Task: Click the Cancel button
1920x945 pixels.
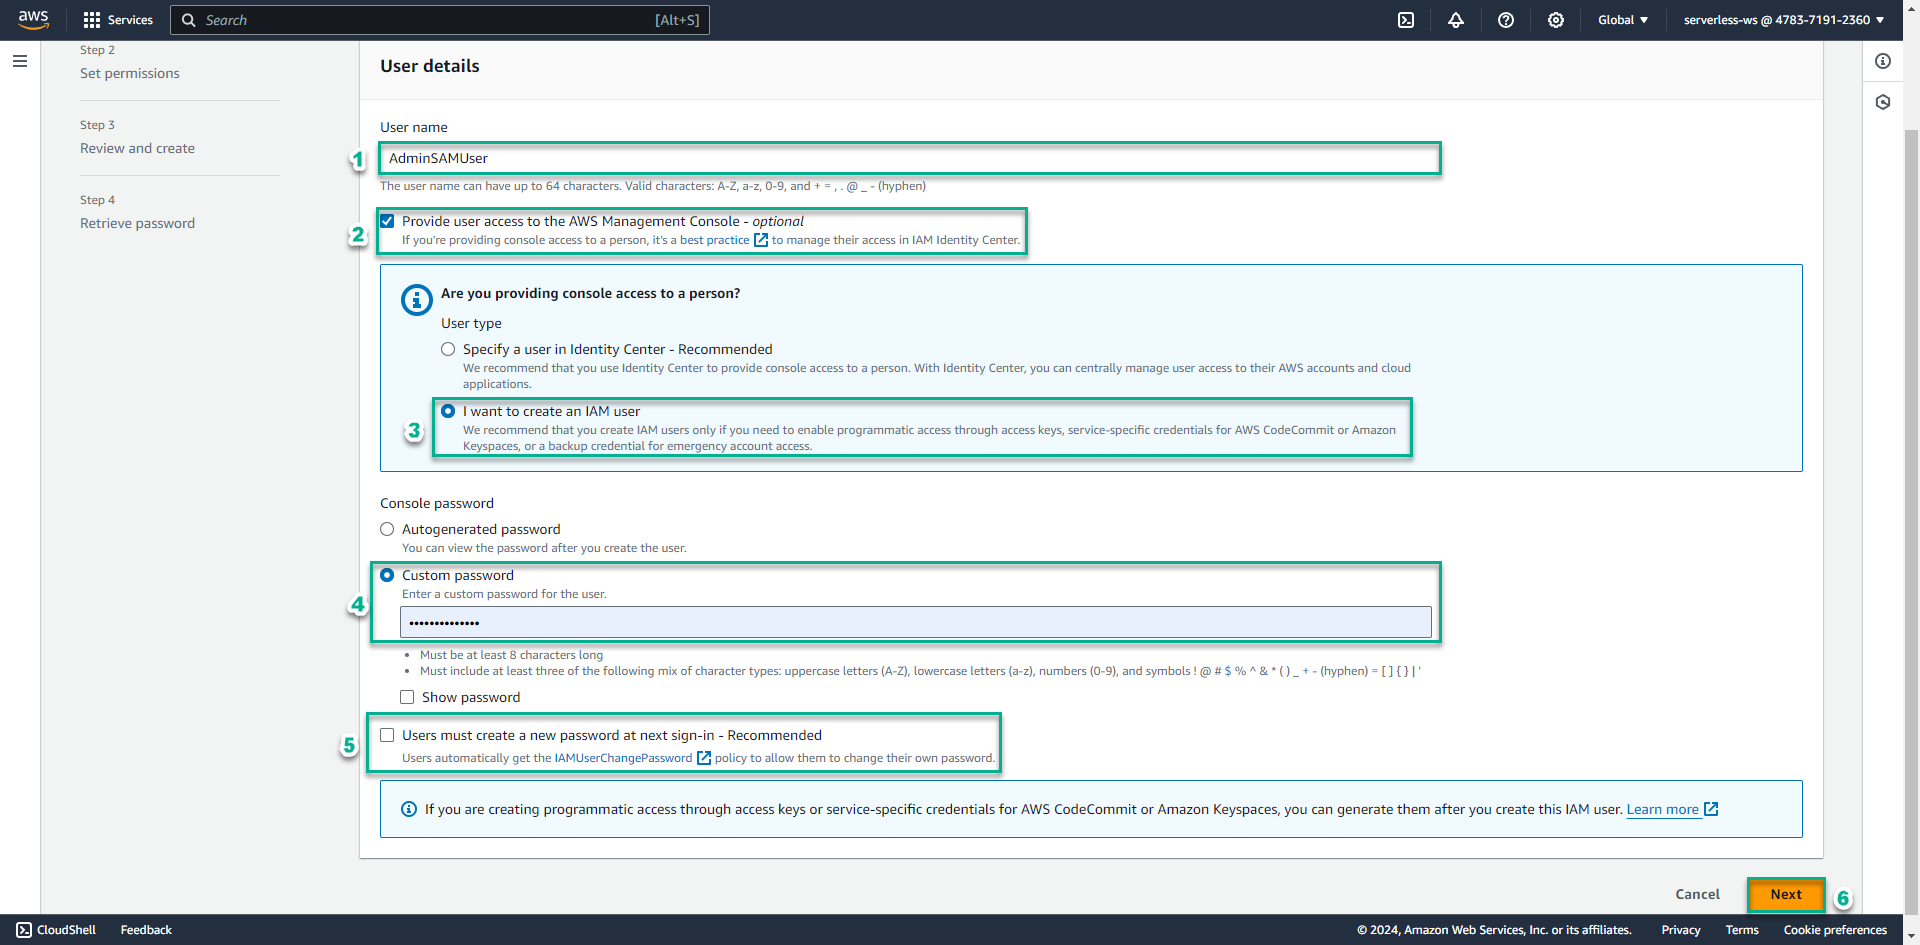Action: click(1697, 895)
